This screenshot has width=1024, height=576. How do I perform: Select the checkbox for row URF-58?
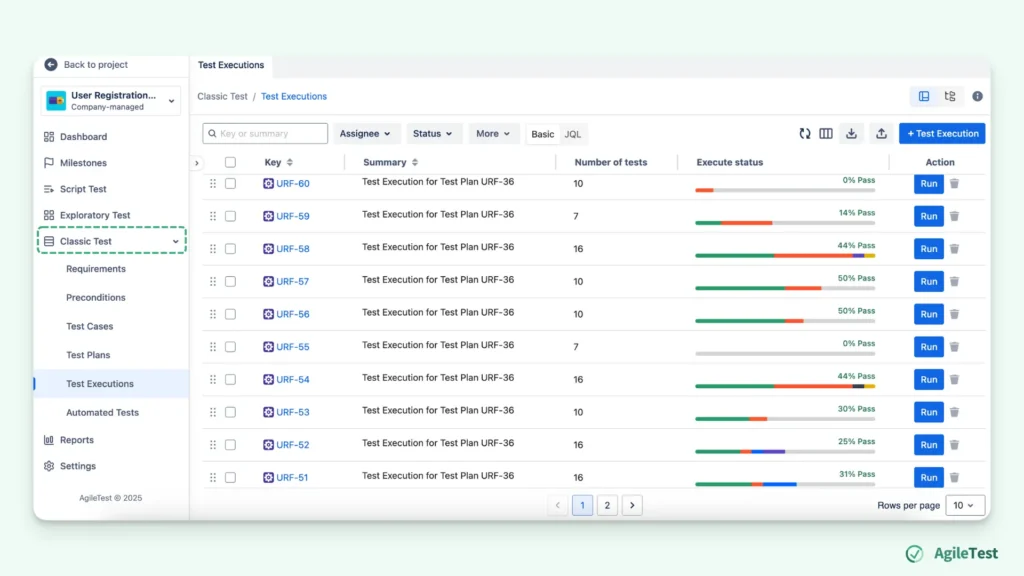click(x=229, y=248)
